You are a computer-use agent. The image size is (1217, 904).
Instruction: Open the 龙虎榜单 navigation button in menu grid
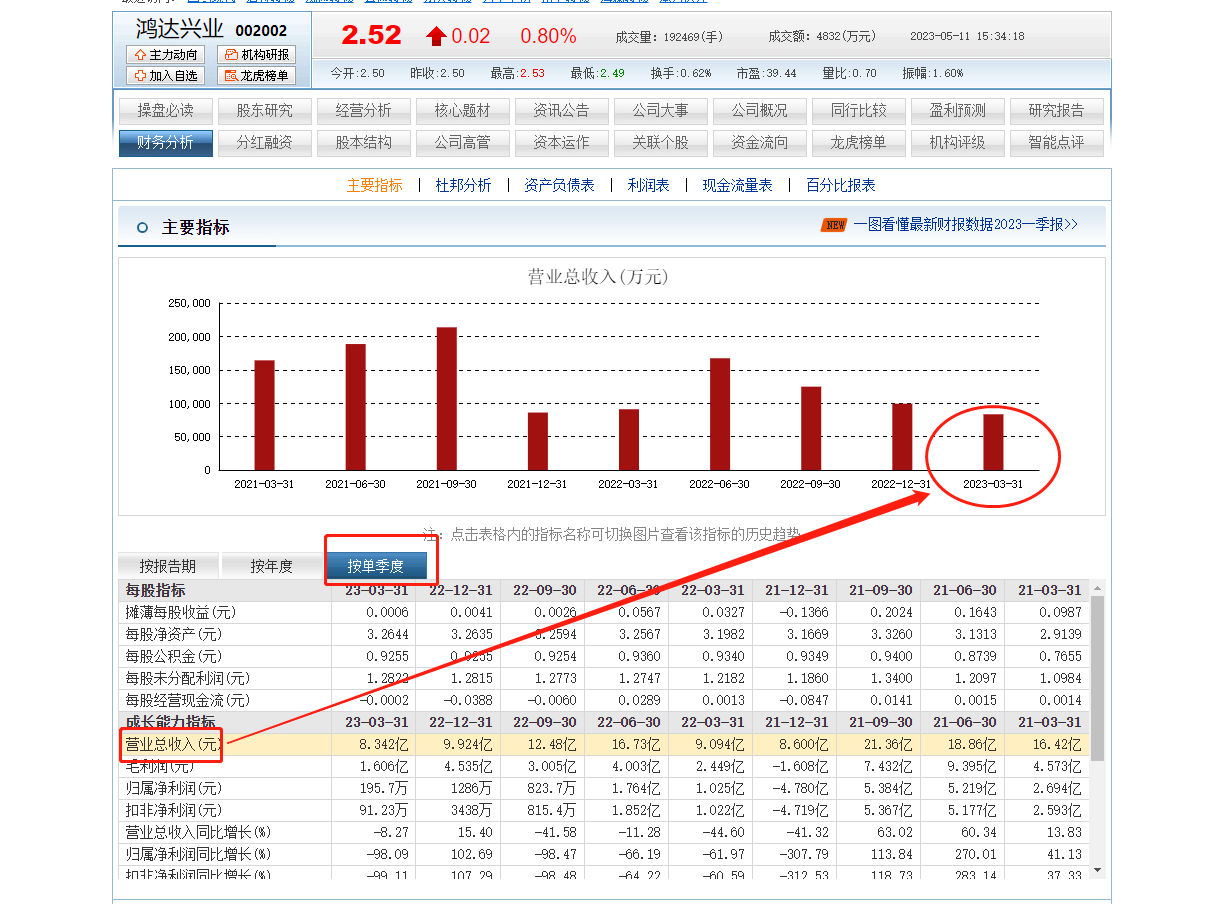point(858,143)
